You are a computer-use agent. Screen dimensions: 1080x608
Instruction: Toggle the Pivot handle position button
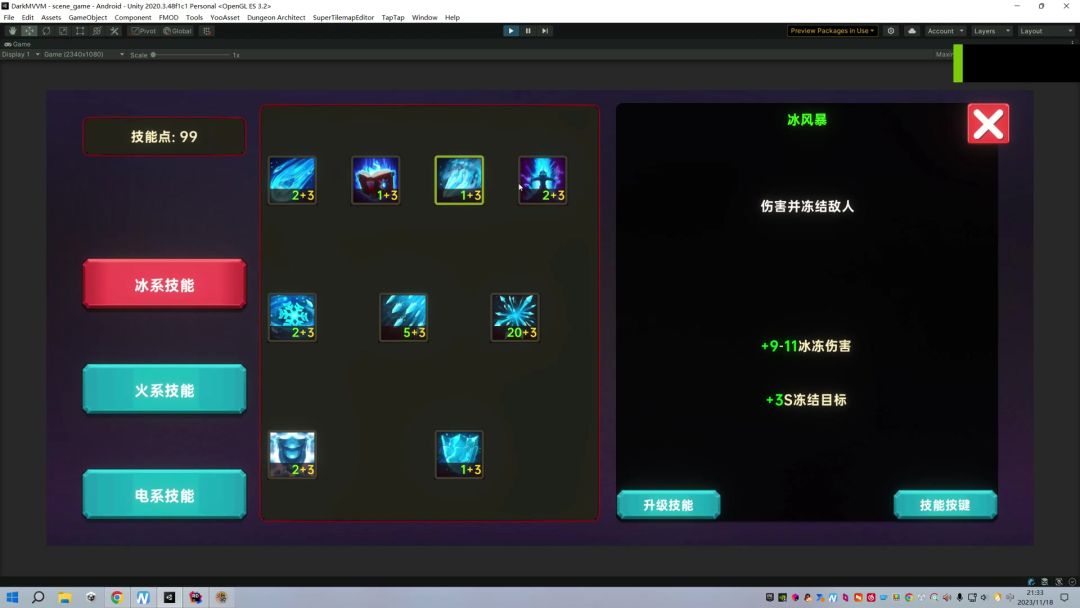tap(143, 31)
